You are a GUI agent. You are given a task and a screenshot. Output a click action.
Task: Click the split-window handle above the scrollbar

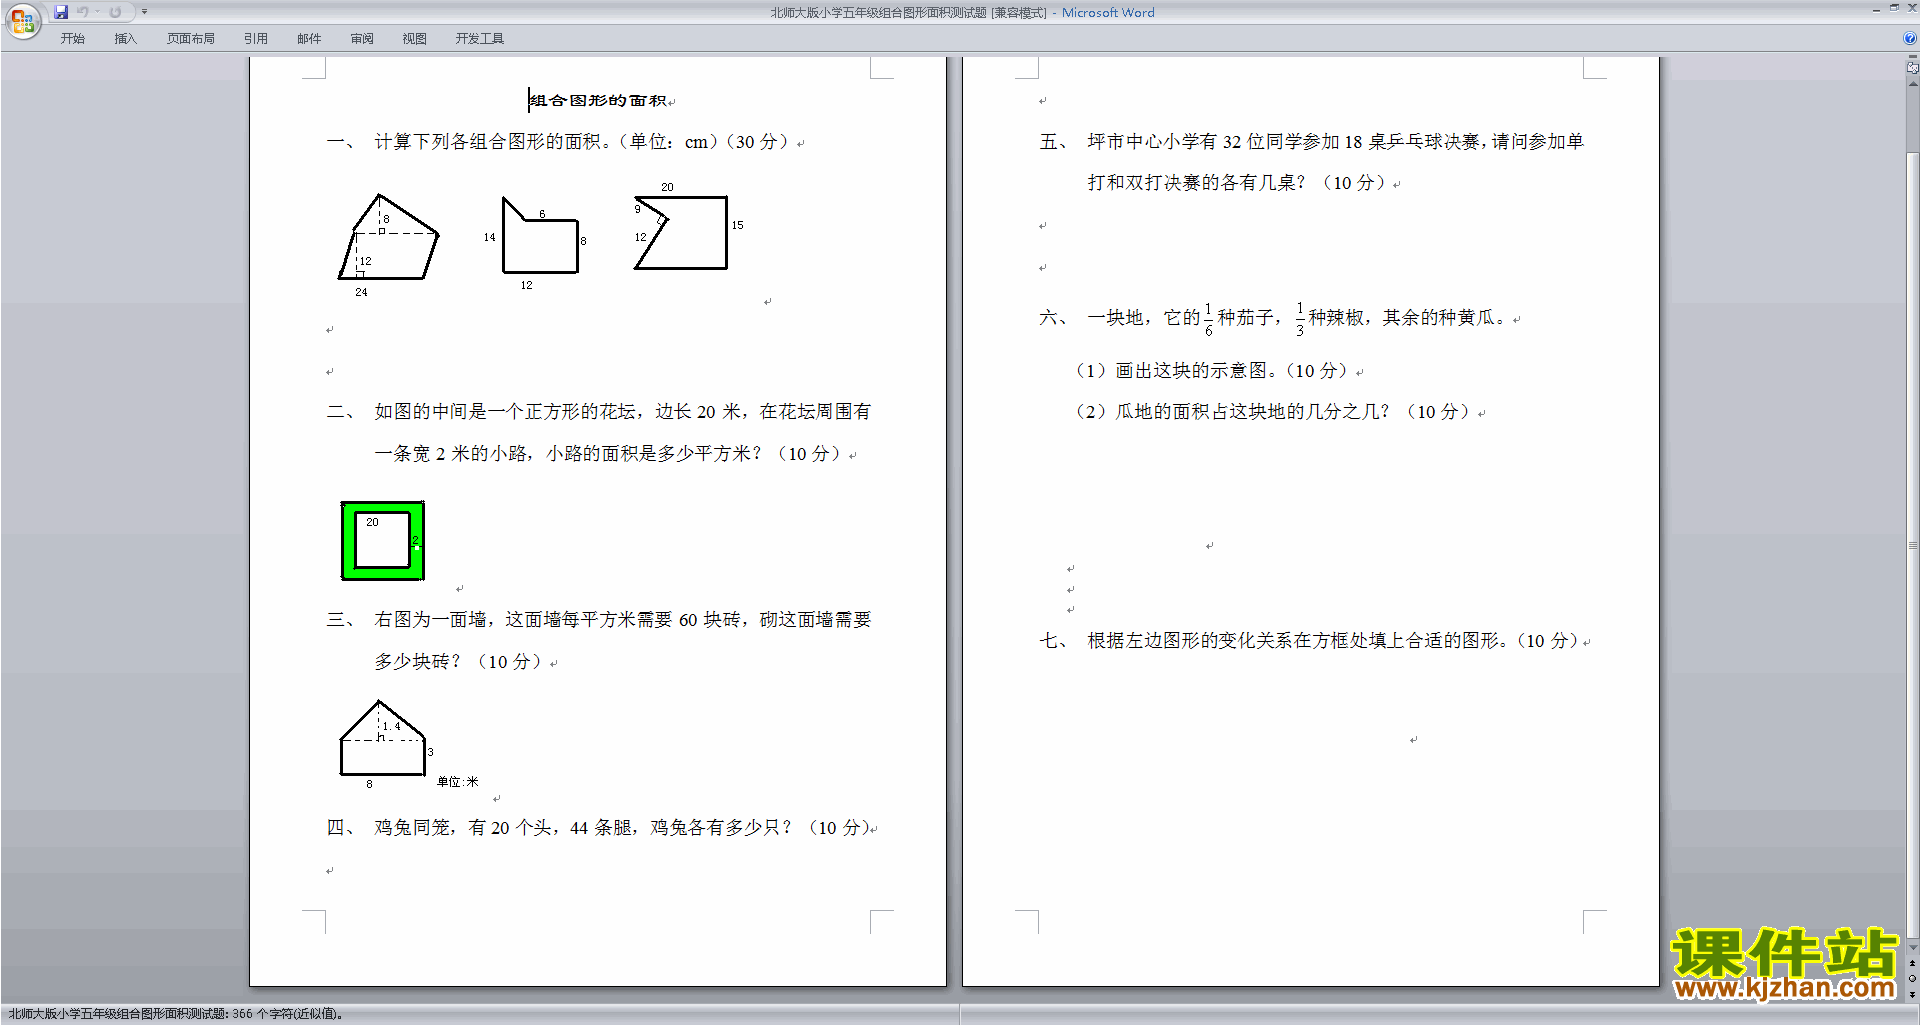pos(1912,58)
